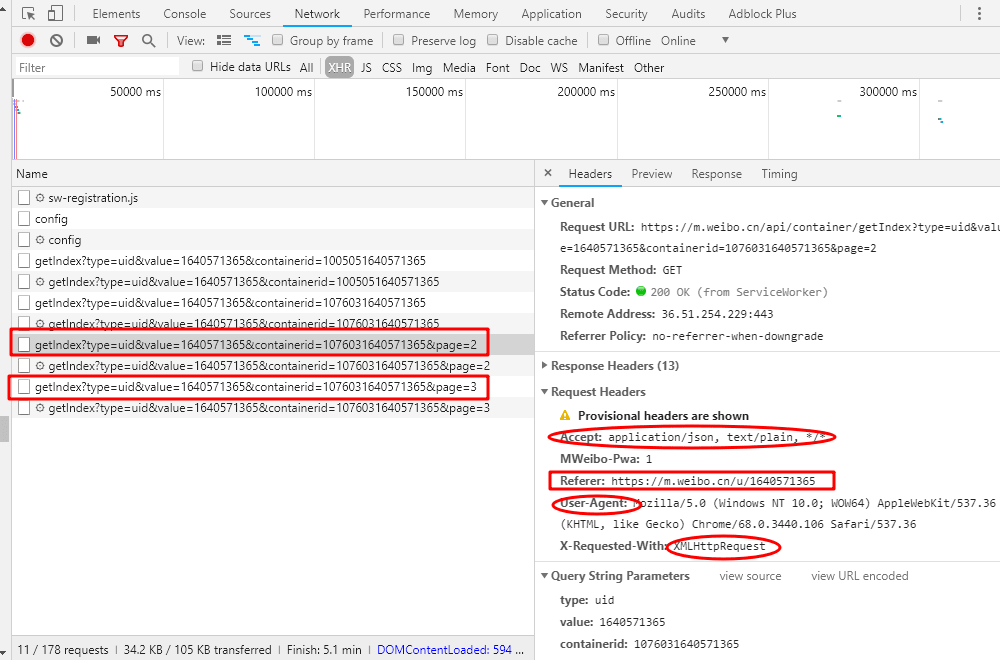Clear the network log

coord(57,40)
